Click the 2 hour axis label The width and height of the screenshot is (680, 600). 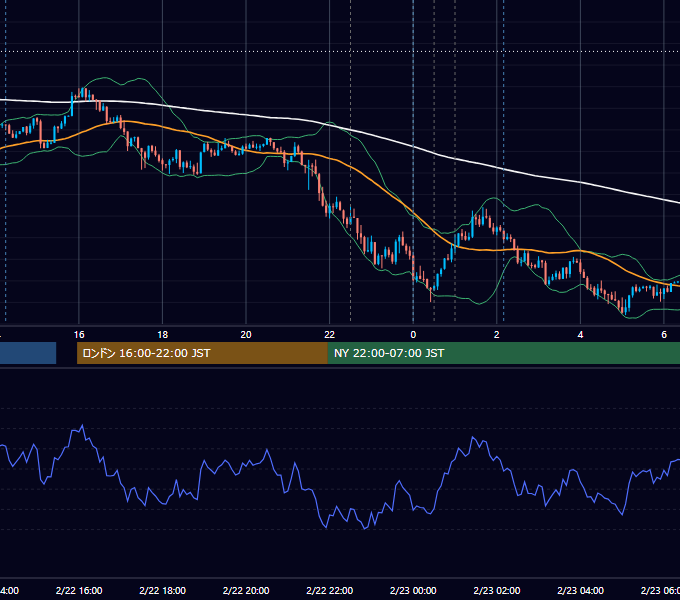click(x=497, y=335)
